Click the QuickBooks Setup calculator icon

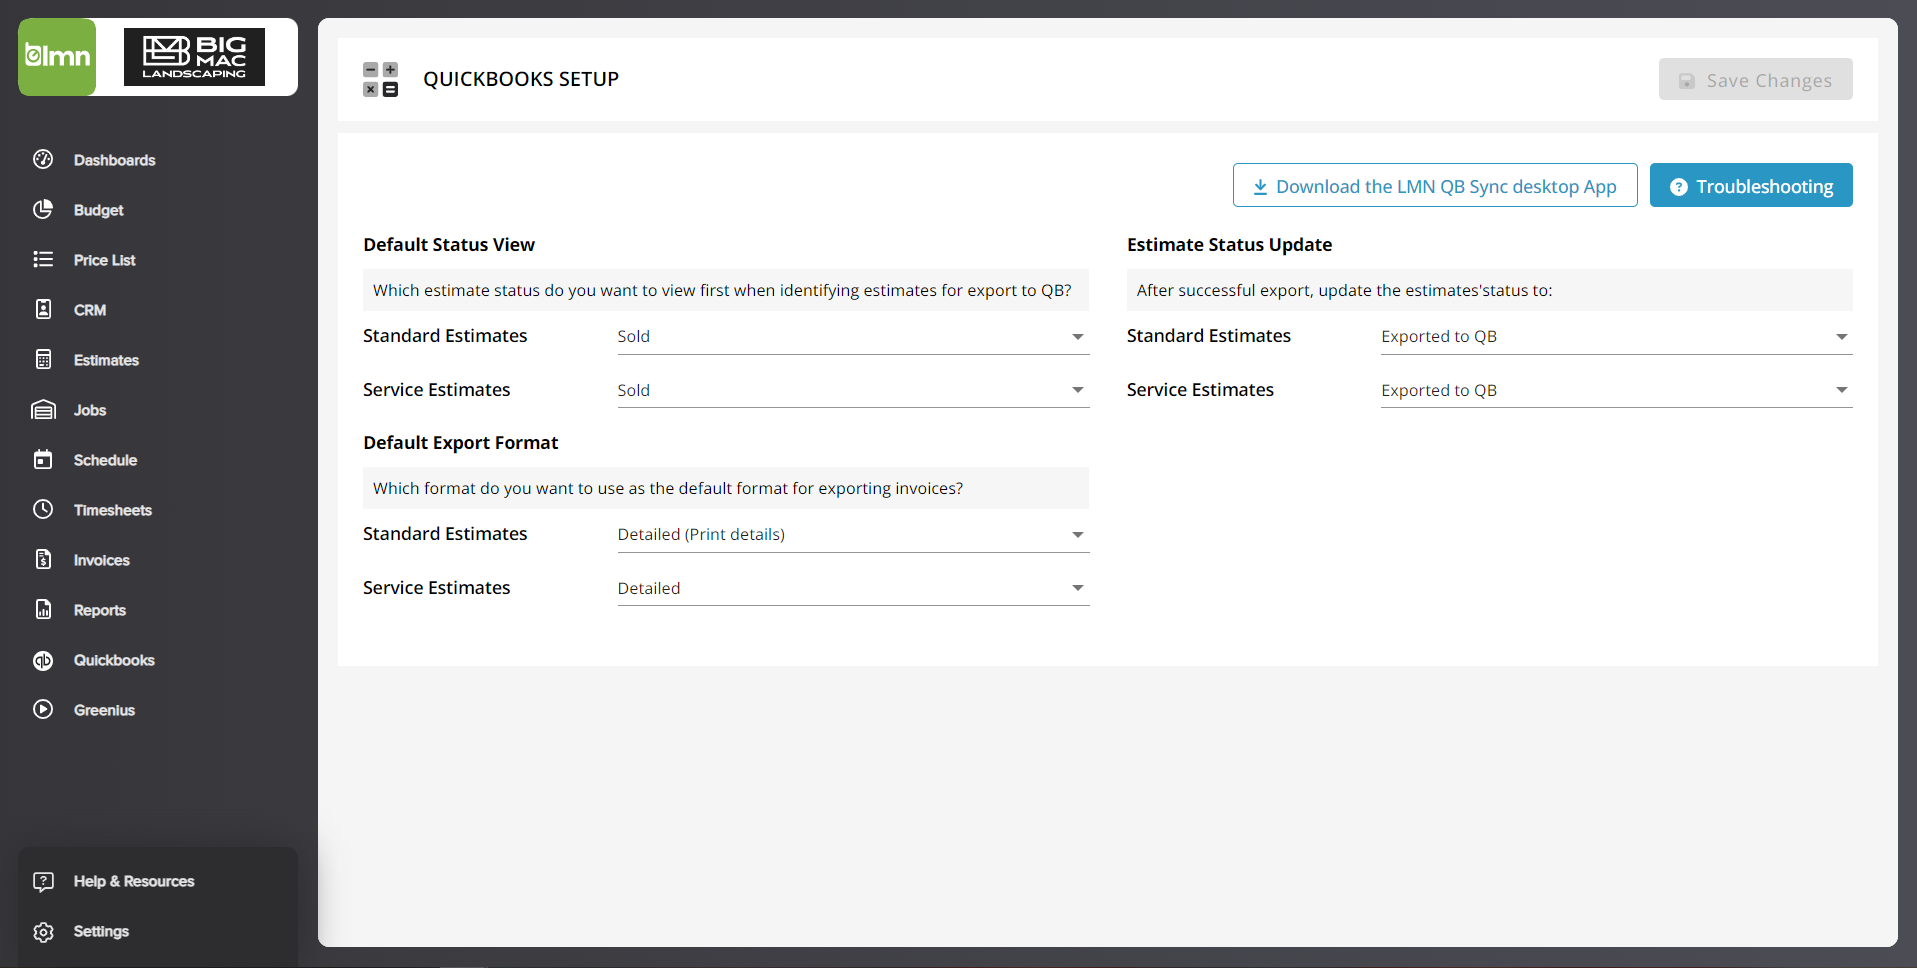point(380,79)
